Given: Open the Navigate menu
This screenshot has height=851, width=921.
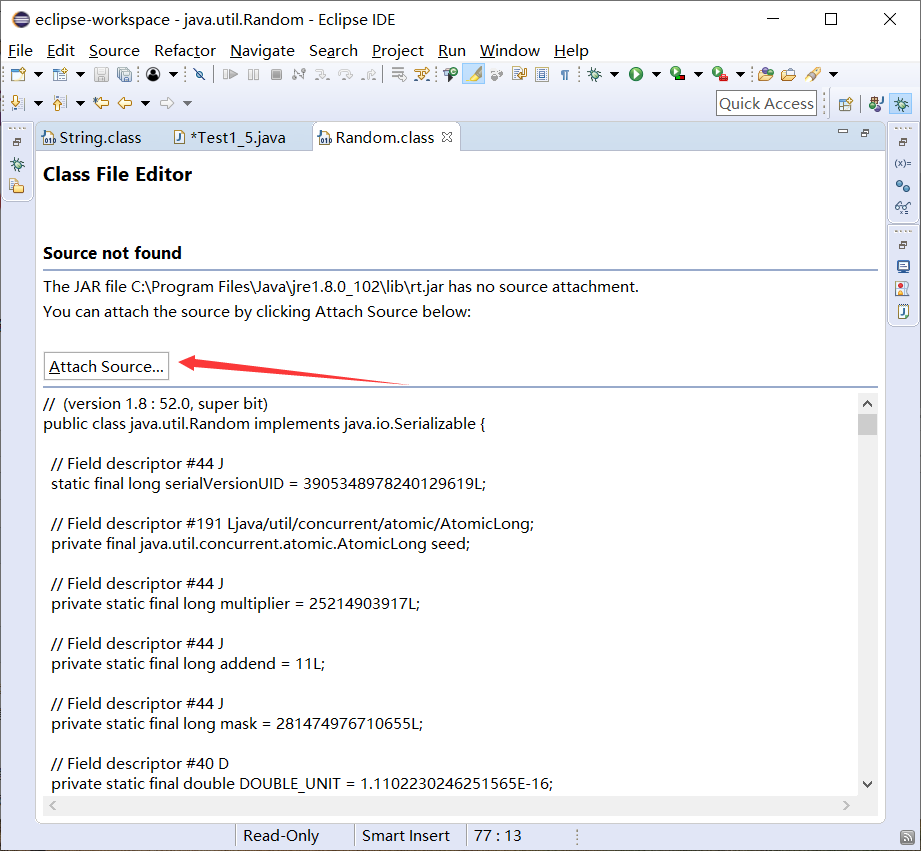Looking at the screenshot, I should [262, 51].
